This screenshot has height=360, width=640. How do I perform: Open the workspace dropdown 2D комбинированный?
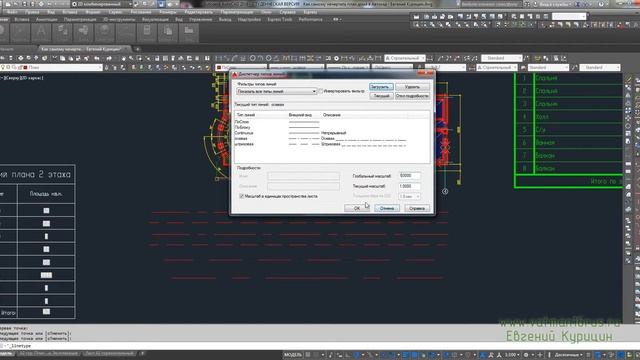[102, 4]
